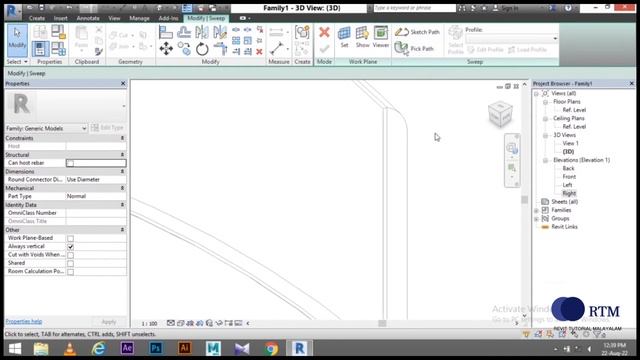Enable the Shared checkbox
The height and width of the screenshot is (360, 640).
coord(71,263)
